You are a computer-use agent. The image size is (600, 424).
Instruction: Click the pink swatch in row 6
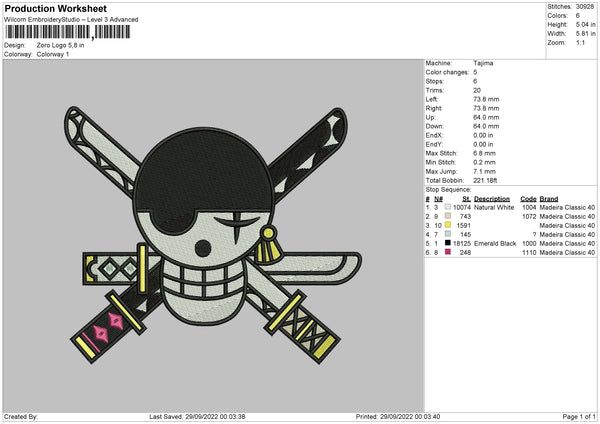448,252
